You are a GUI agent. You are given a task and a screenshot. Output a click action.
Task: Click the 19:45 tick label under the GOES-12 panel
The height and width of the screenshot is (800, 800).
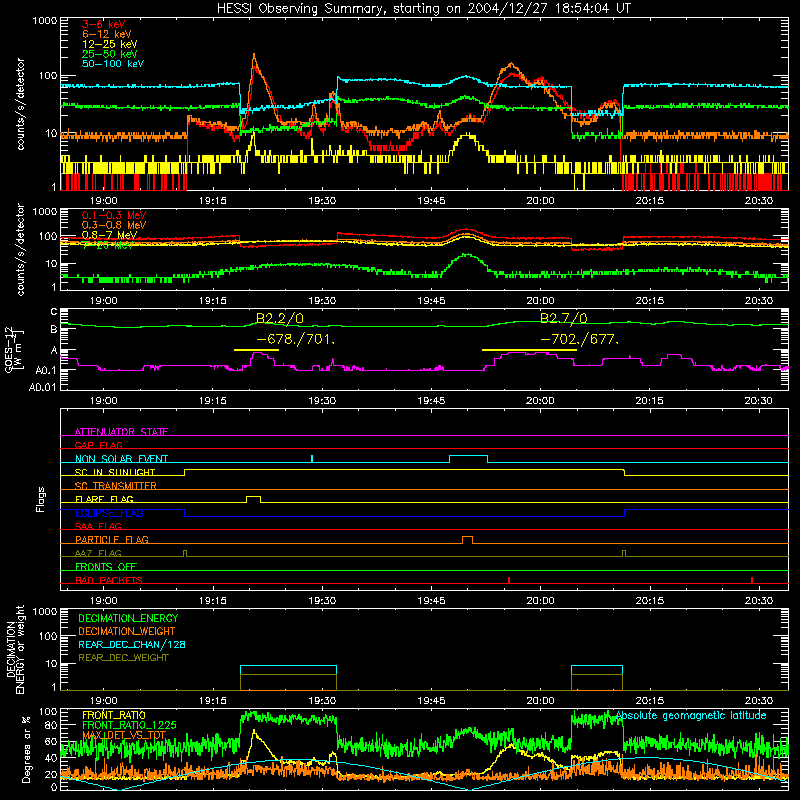pos(431,401)
